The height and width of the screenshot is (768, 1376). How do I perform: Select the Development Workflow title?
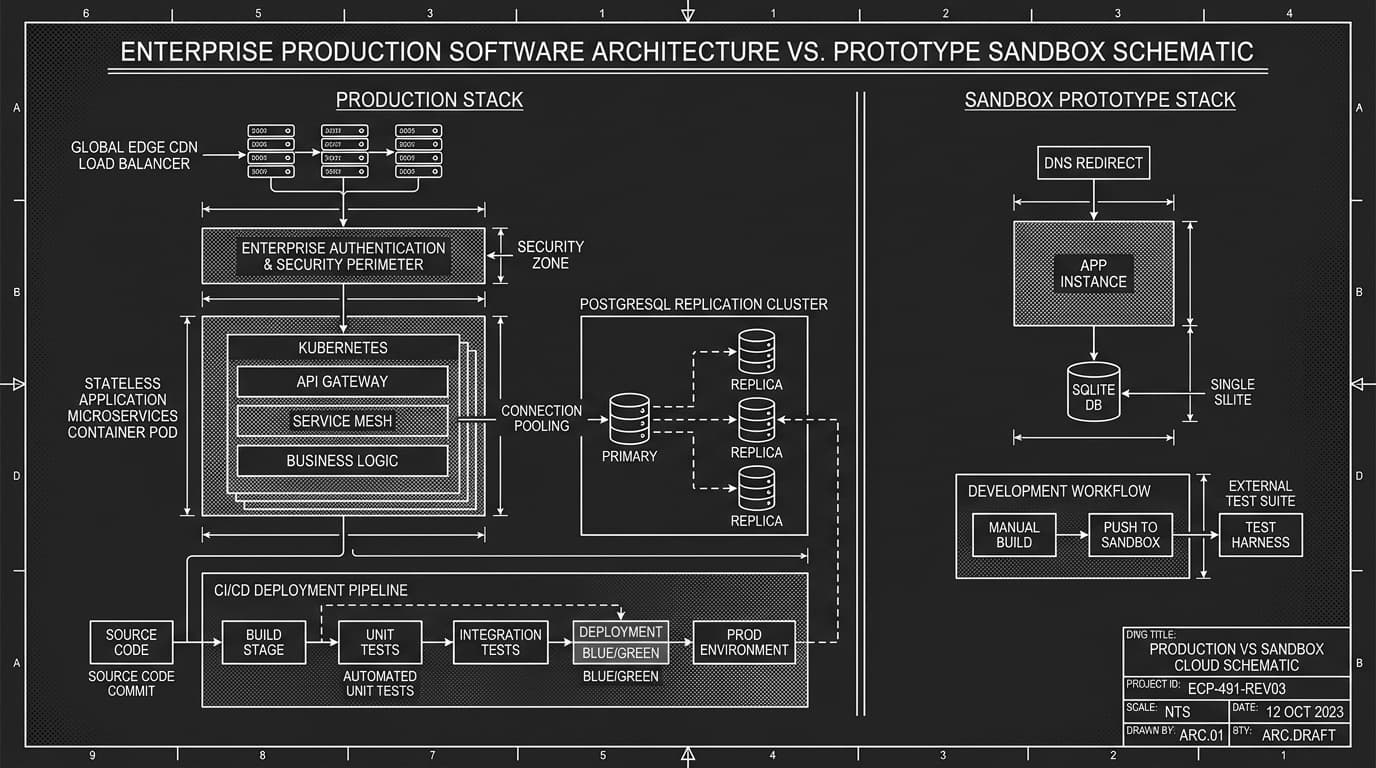(x=1059, y=491)
